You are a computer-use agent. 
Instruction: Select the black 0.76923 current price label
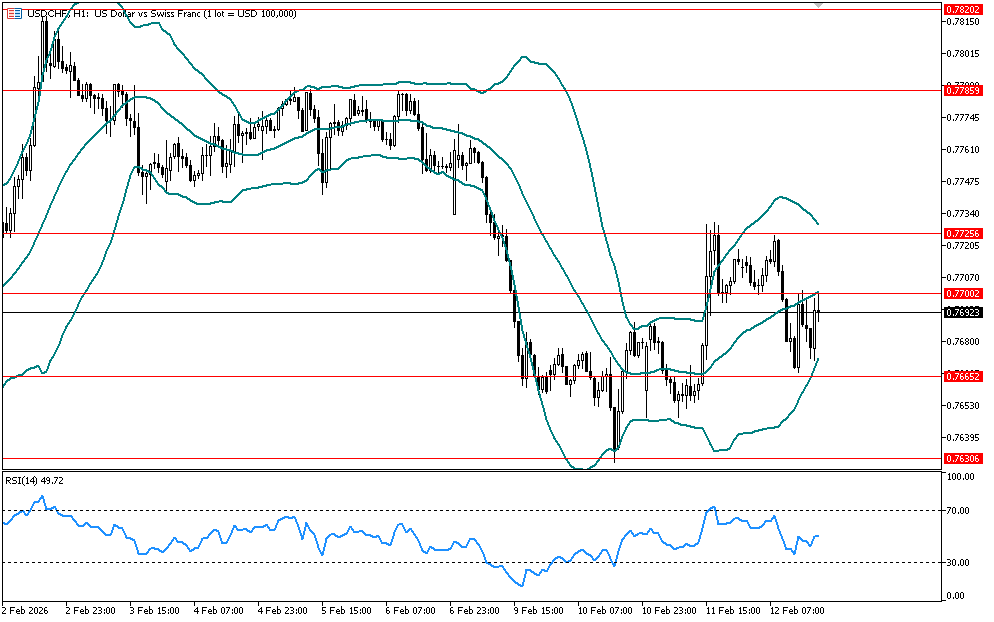[963, 312]
